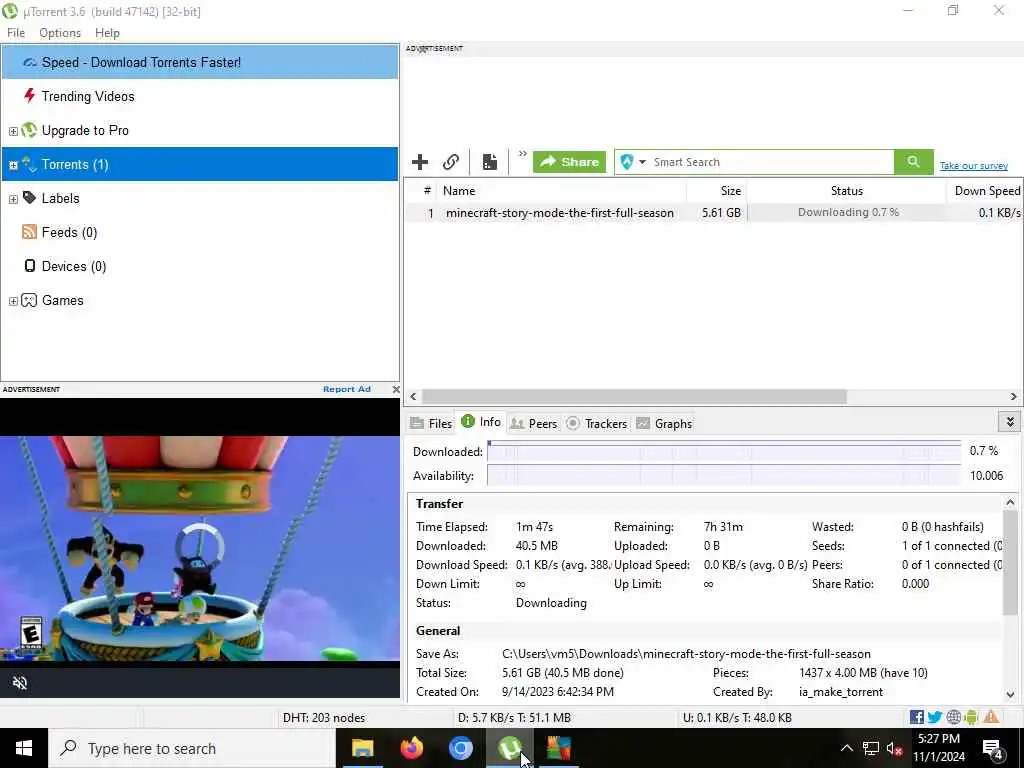Click the Labels tag icon

[x=29, y=198]
